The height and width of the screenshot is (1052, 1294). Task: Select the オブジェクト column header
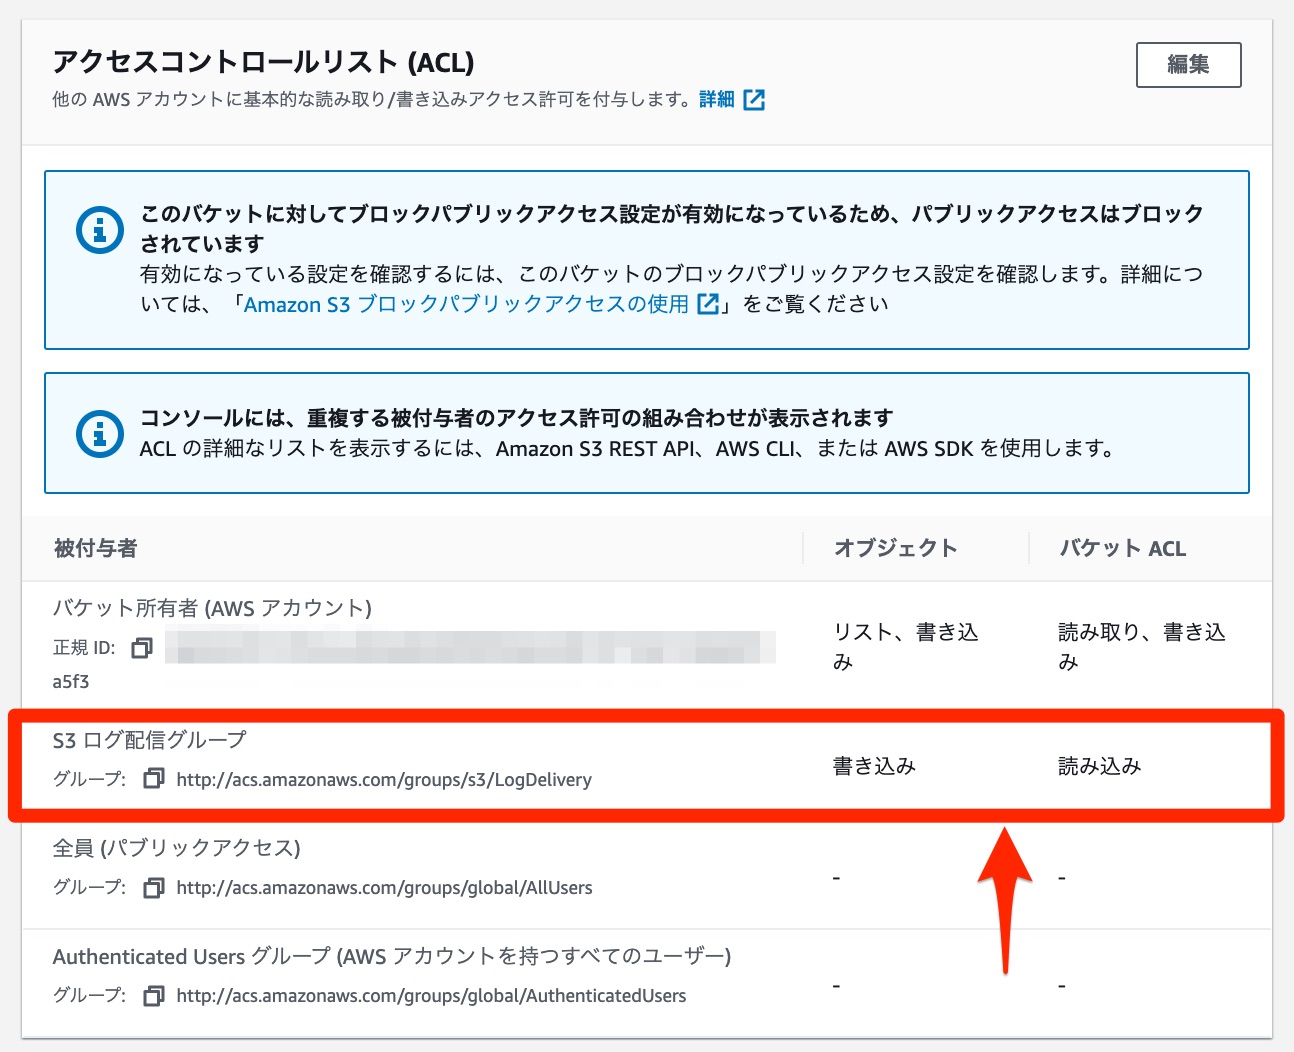pyautogui.click(x=895, y=547)
